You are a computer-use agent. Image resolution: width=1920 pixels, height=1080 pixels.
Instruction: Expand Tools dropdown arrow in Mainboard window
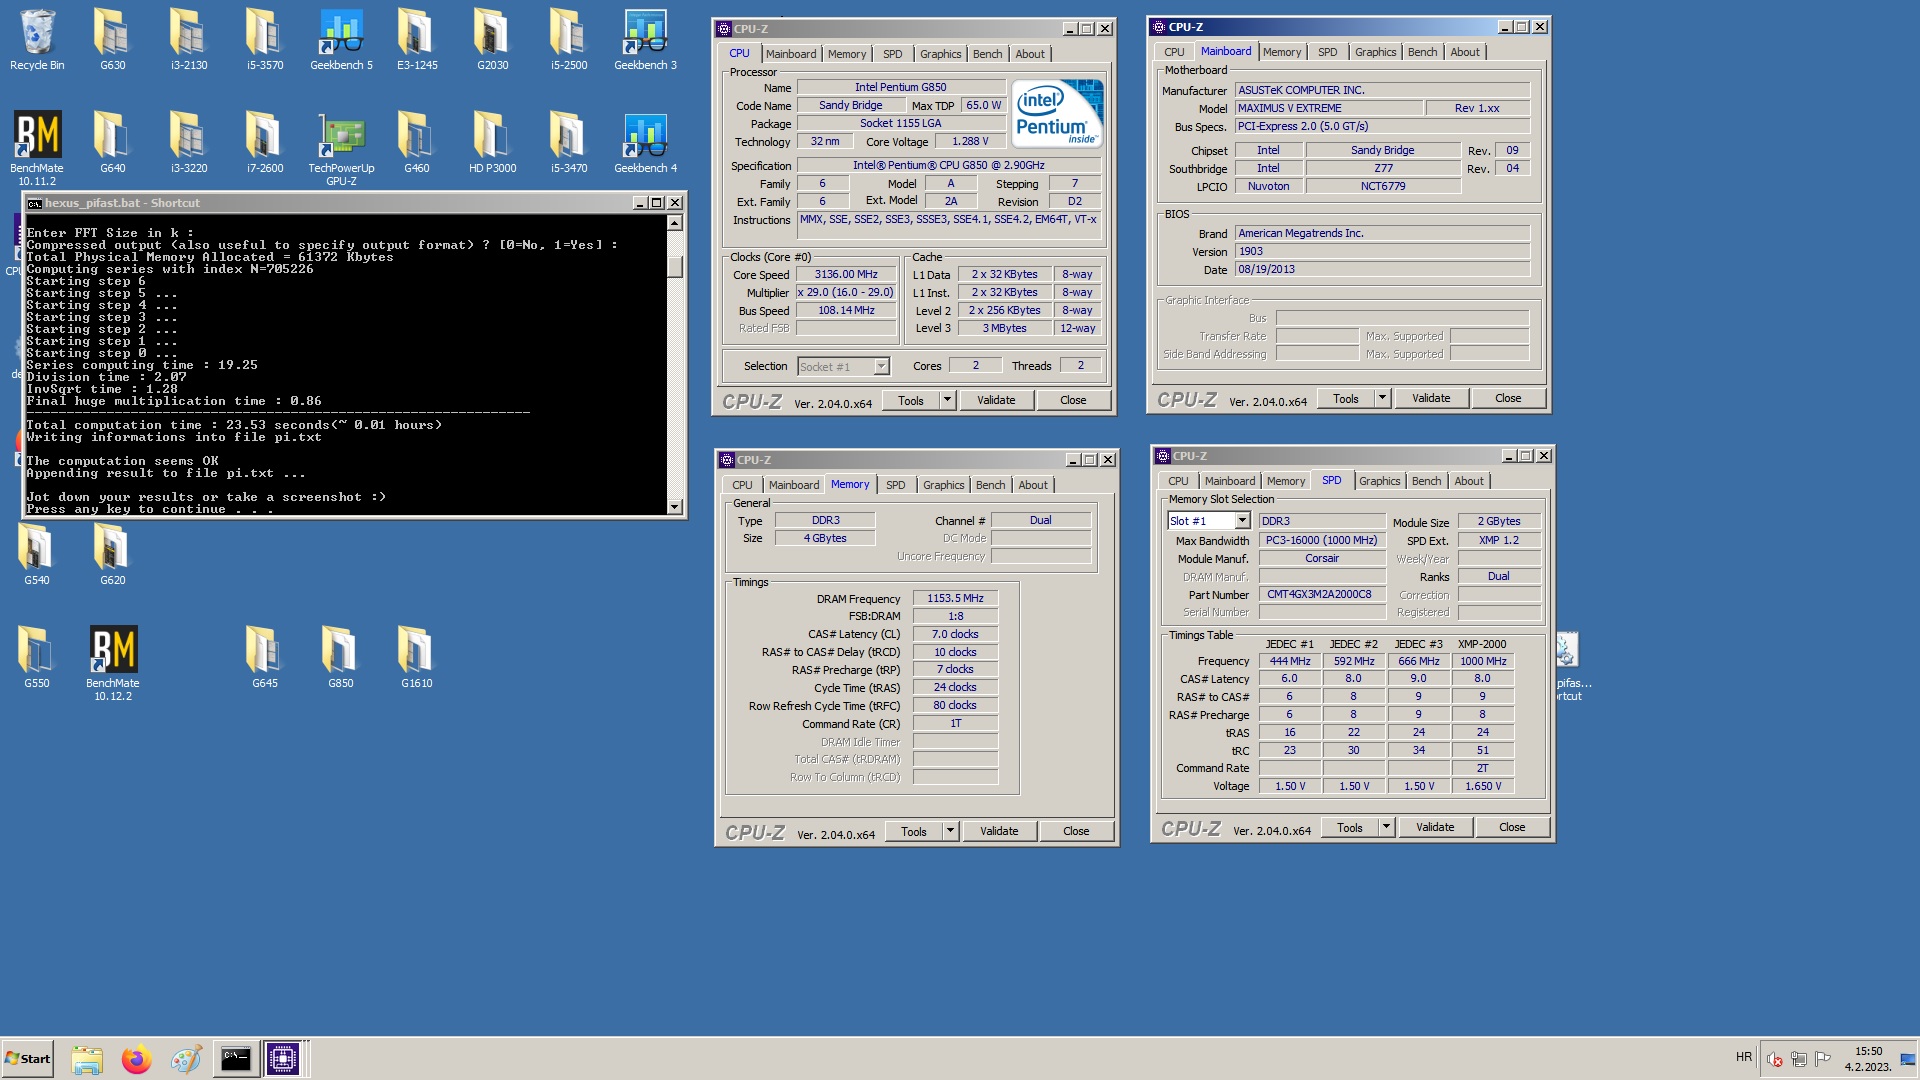tap(1382, 398)
